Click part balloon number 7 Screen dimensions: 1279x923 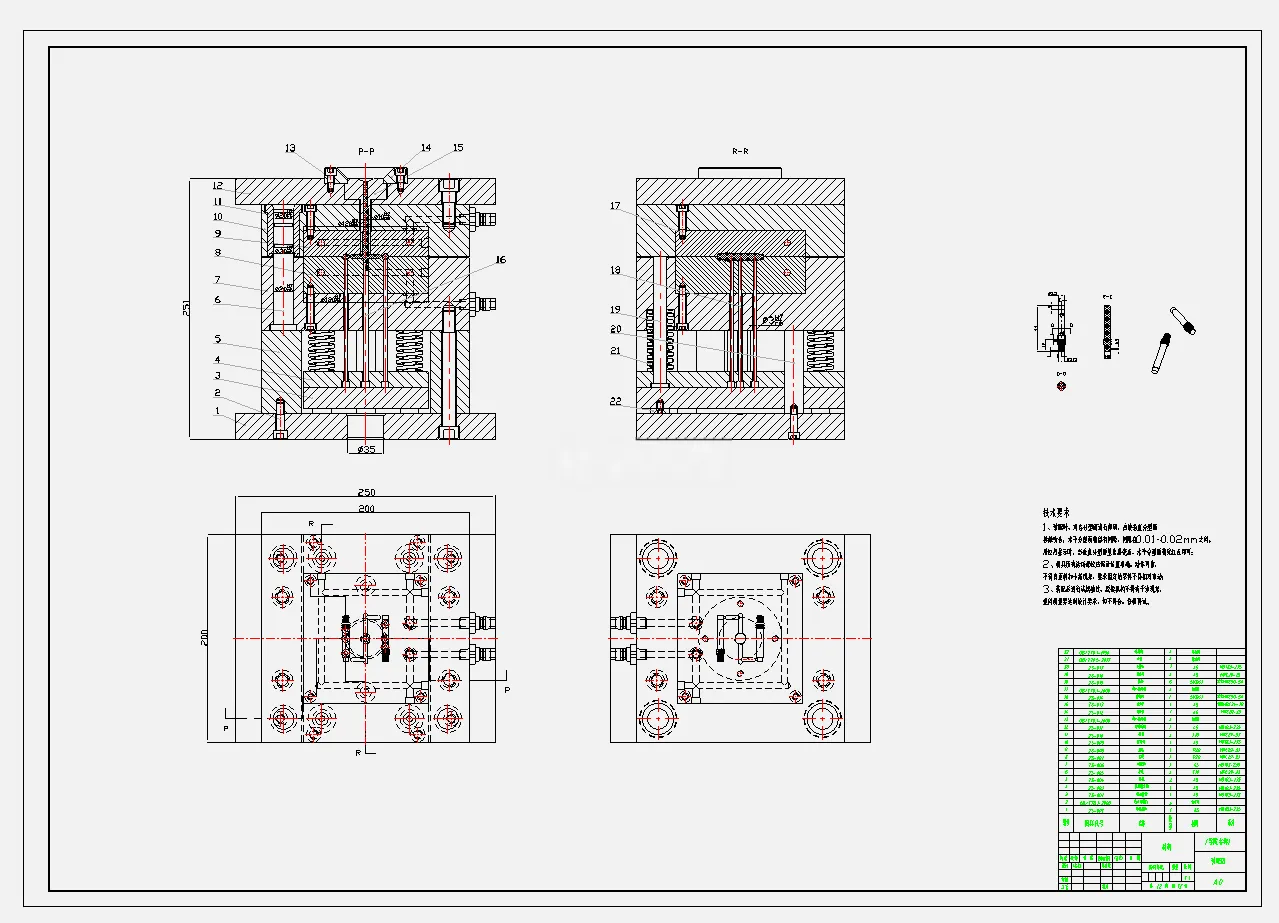[x=216, y=279]
